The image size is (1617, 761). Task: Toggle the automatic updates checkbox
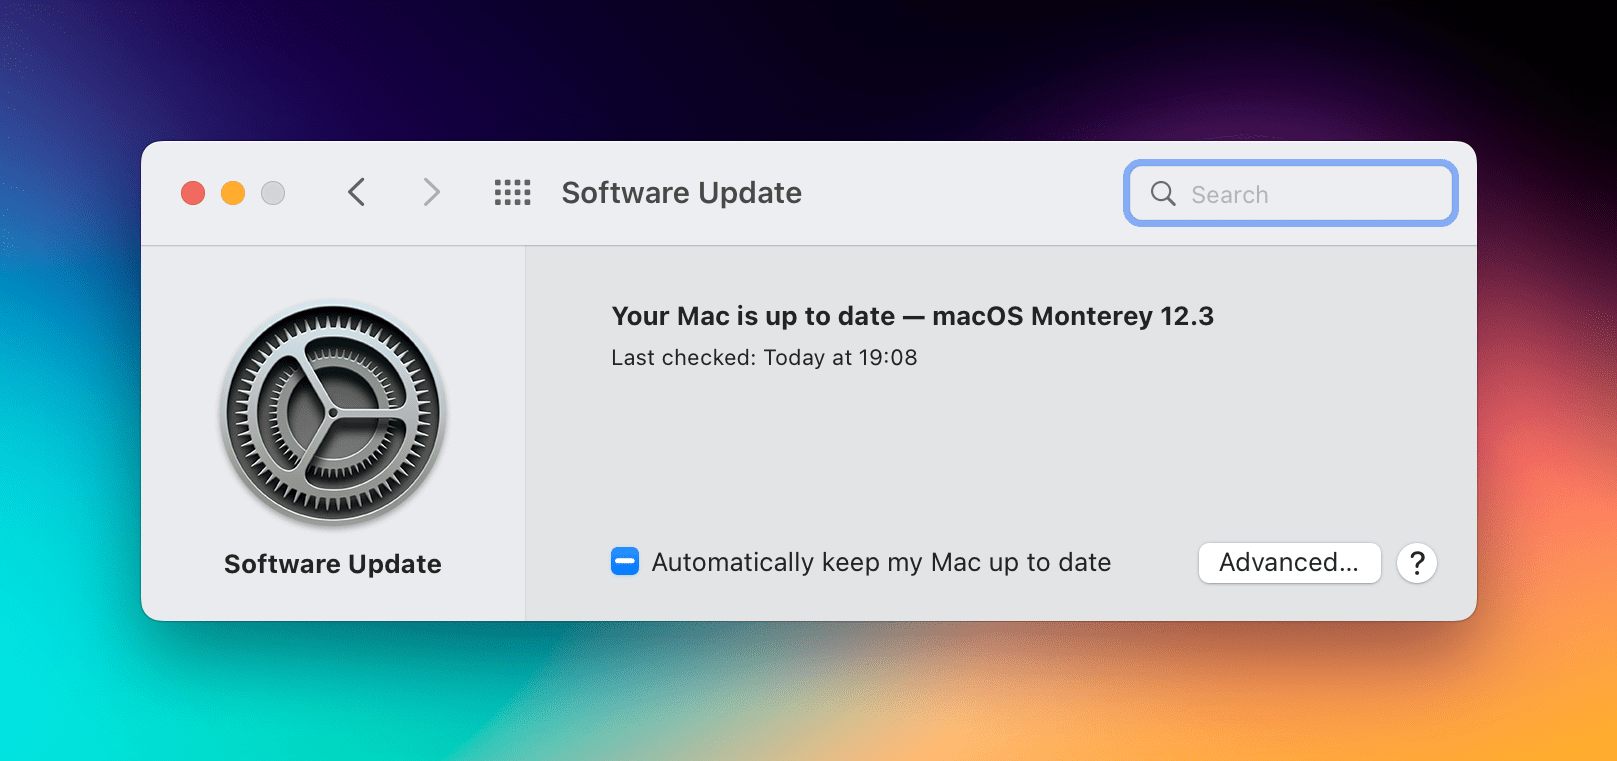tap(625, 562)
